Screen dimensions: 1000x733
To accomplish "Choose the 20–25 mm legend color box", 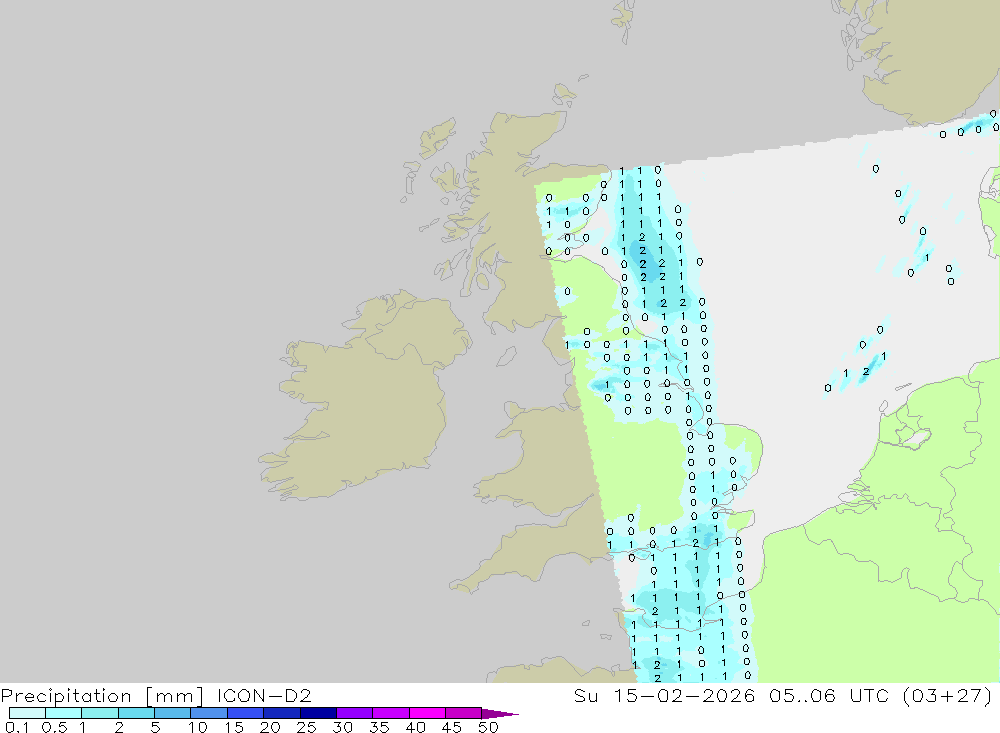I will (x=281, y=713).
